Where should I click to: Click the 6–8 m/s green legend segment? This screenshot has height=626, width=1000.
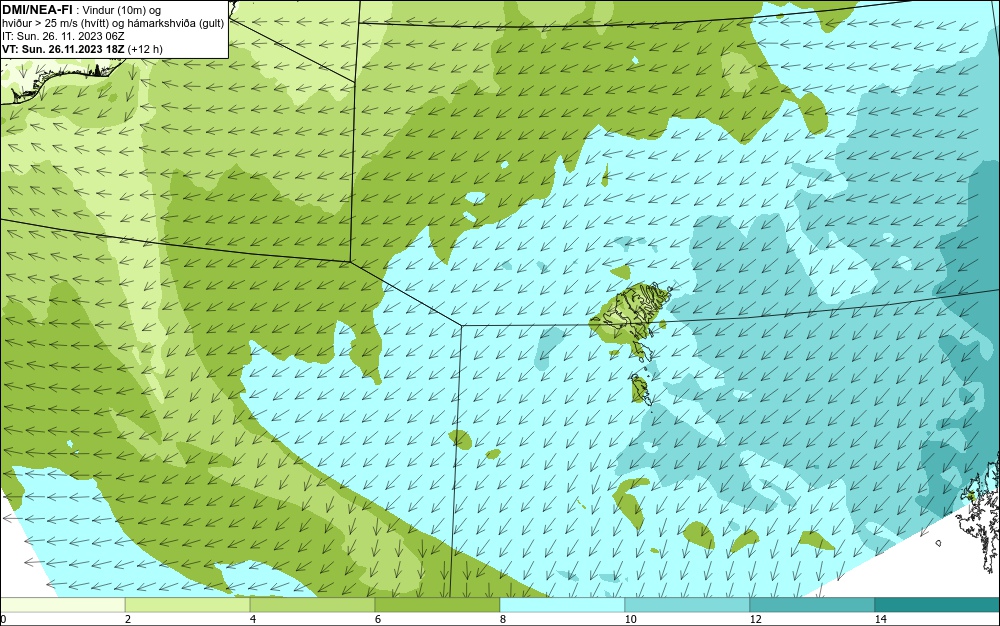click(438, 605)
